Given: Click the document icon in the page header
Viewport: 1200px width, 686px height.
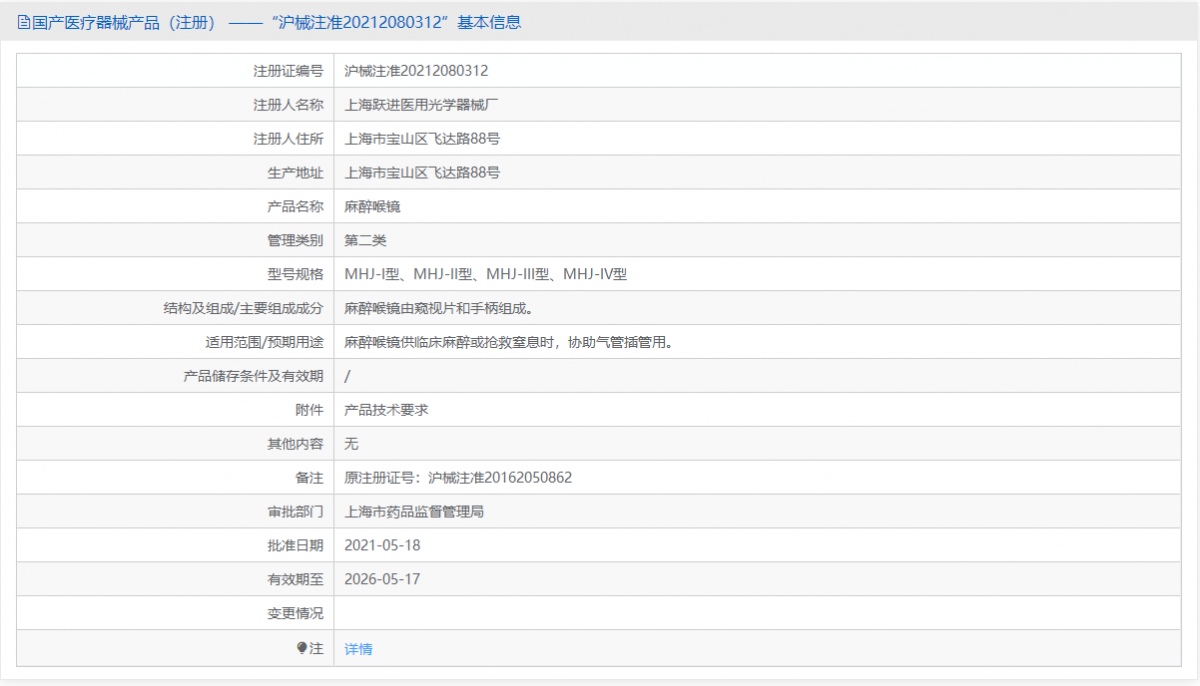Looking at the screenshot, I should click(24, 22).
